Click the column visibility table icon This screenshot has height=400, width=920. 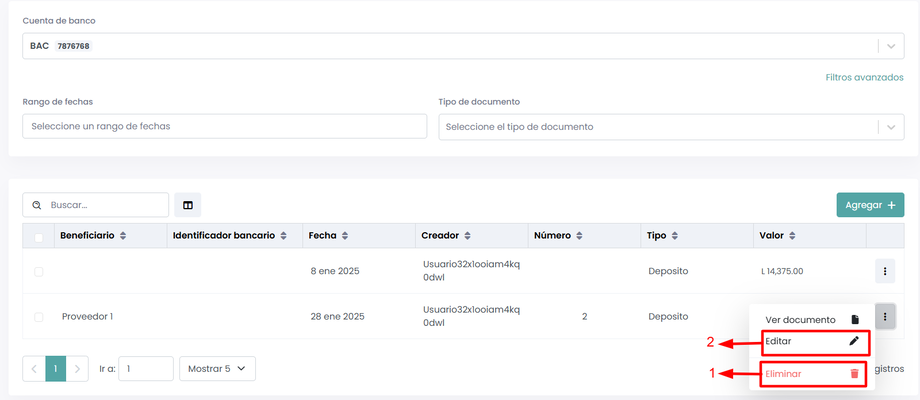187,205
